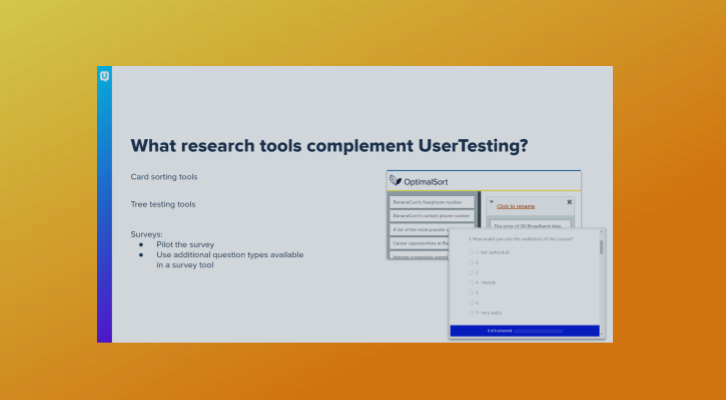Choose radio "7 - Very useful"
Image resolution: width=726 pixels, height=400 pixels.
point(471,313)
